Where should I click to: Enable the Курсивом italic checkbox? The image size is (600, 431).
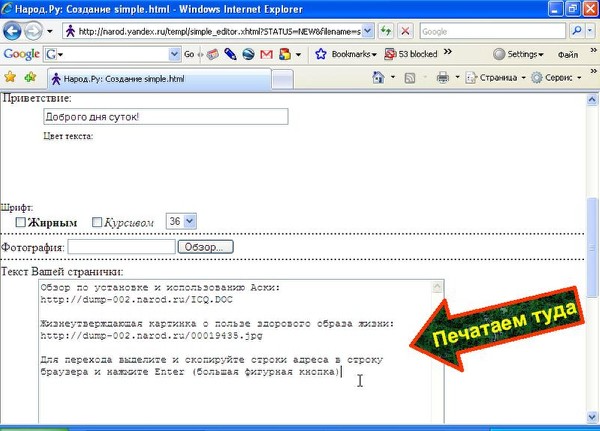[x=97, y=222]
